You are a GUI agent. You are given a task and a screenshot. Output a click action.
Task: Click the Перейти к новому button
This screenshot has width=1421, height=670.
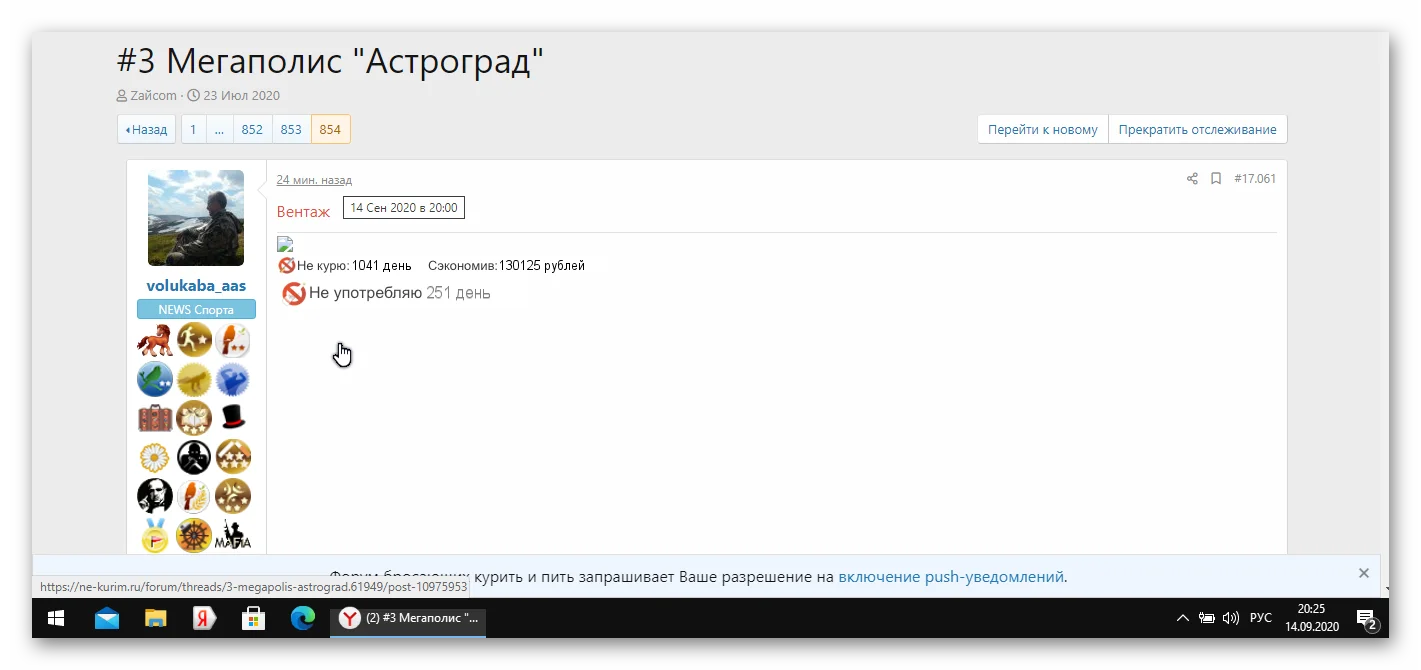click(1043, 129)
